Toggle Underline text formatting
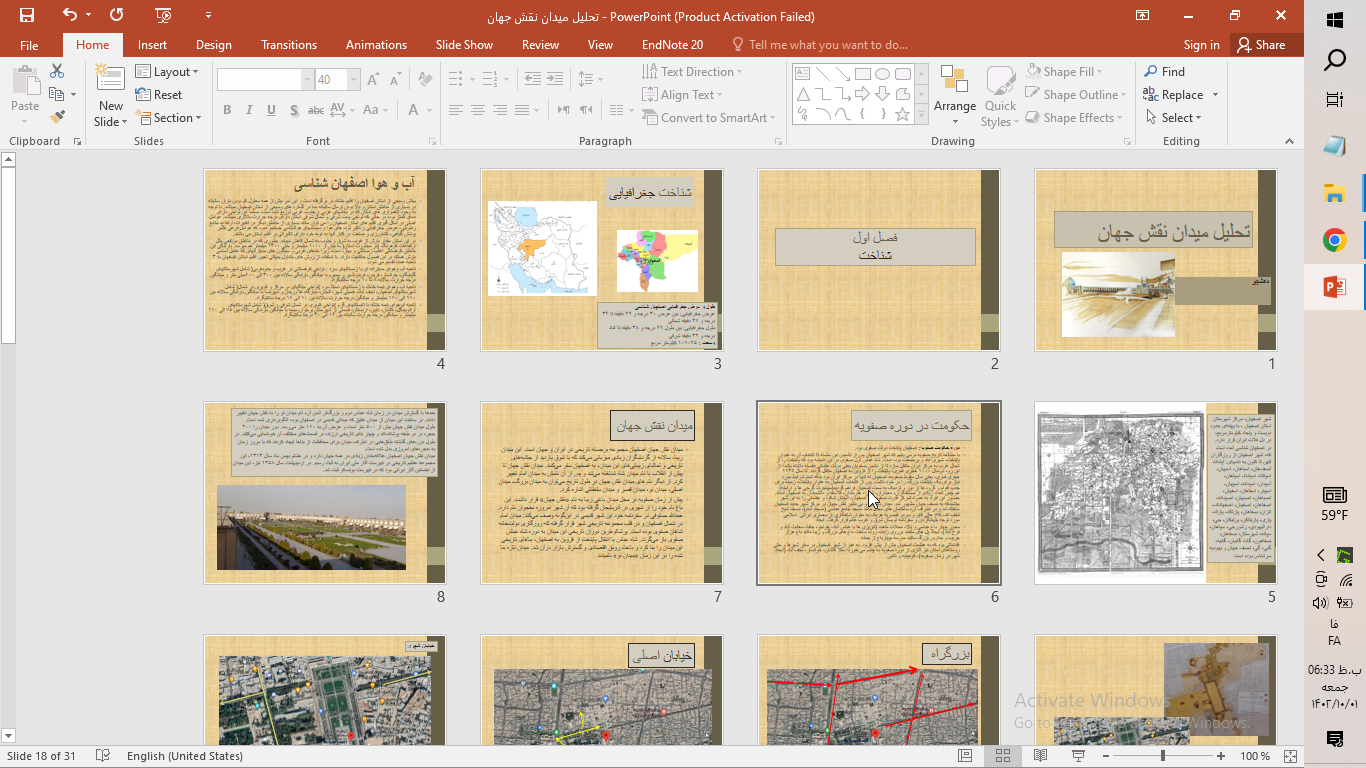This screenshot has height=768, width=1366. tap(271, 110)
